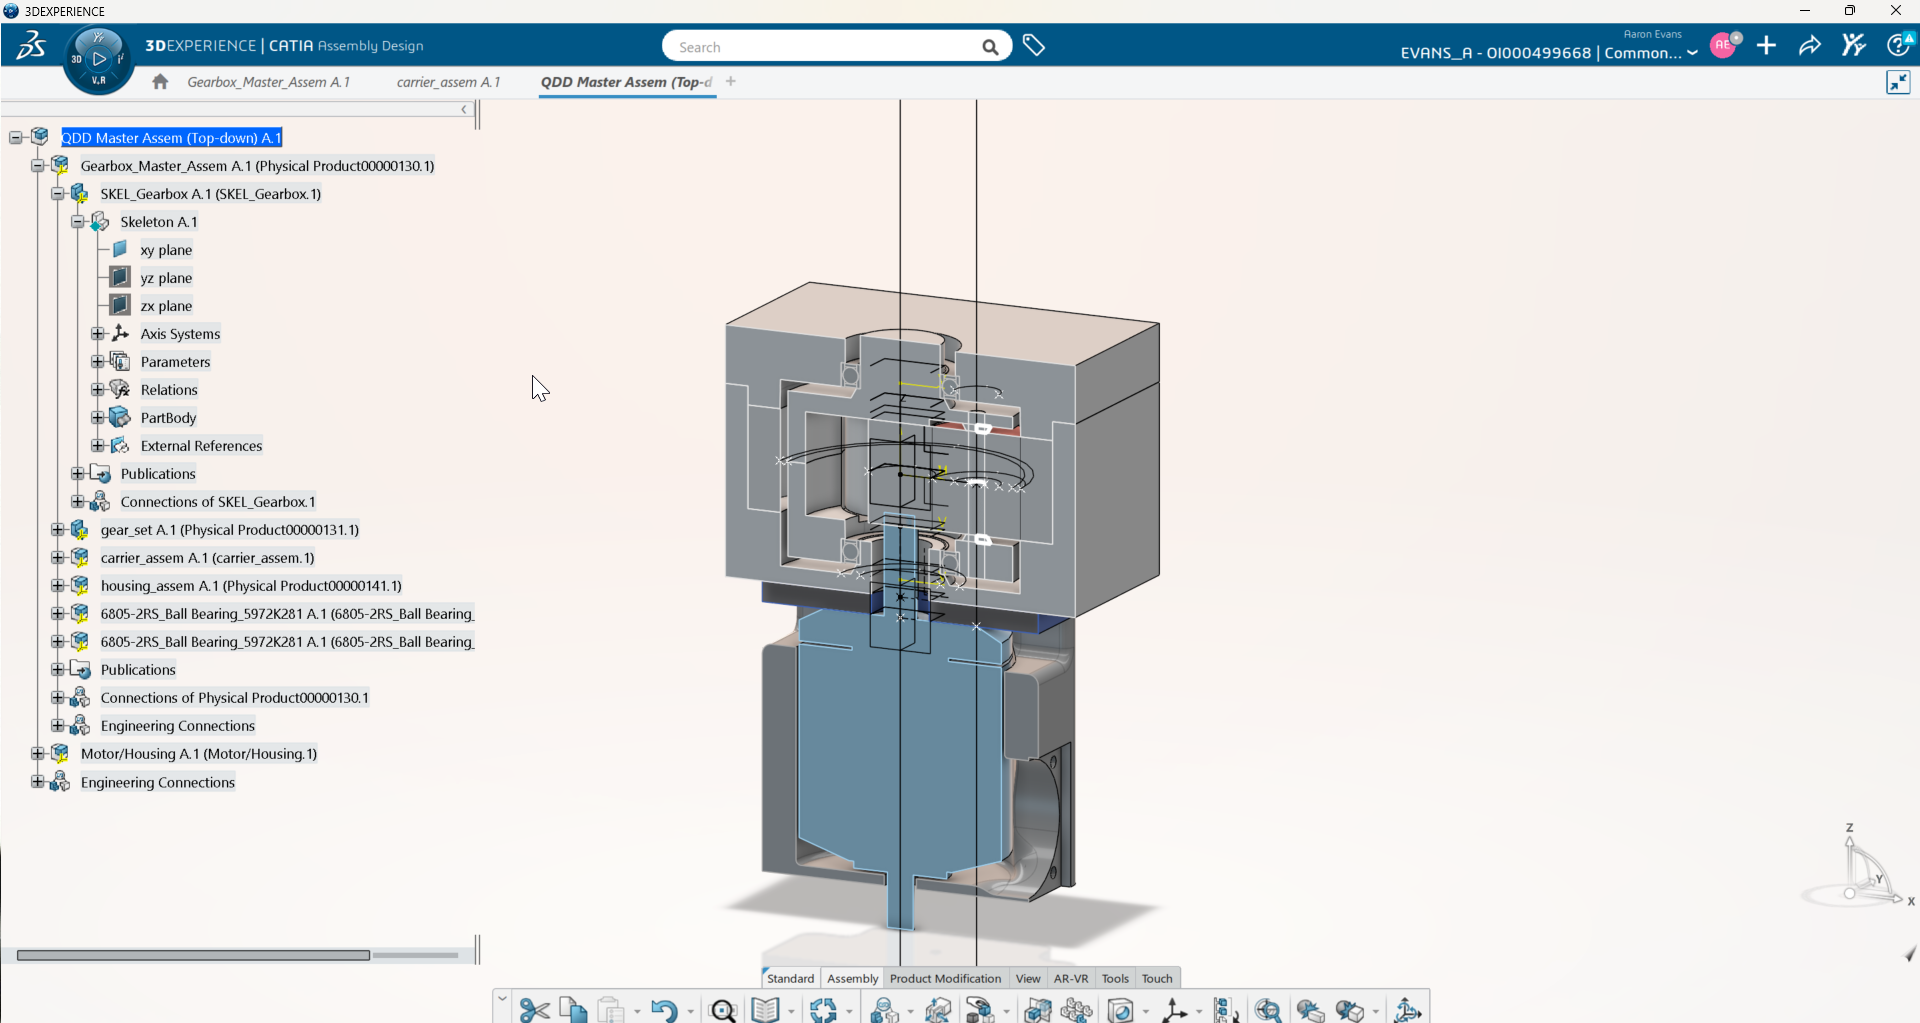The width and height of the screenshot is (1920, 1023).
Task: Open the Help question-mark icon
Action: [x=1897, y=45]
